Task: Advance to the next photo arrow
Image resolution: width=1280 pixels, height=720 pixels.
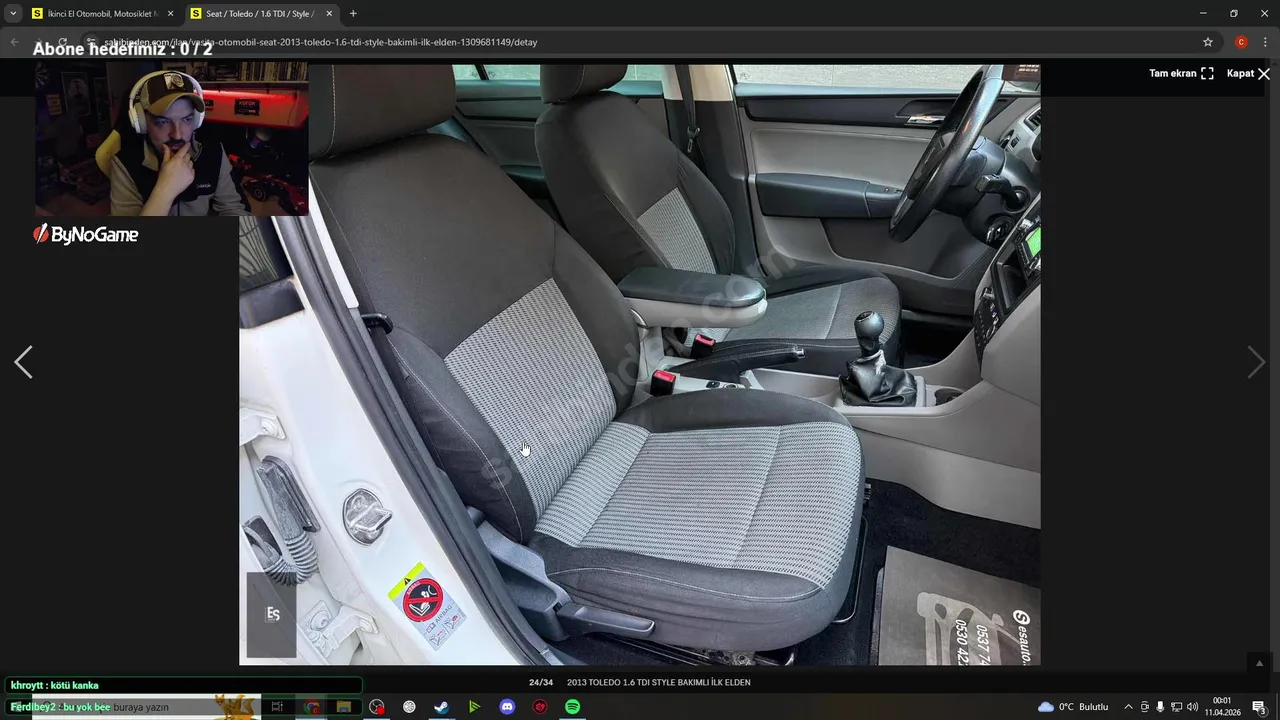Action: pyautogui.click(x=1256, y=362)
